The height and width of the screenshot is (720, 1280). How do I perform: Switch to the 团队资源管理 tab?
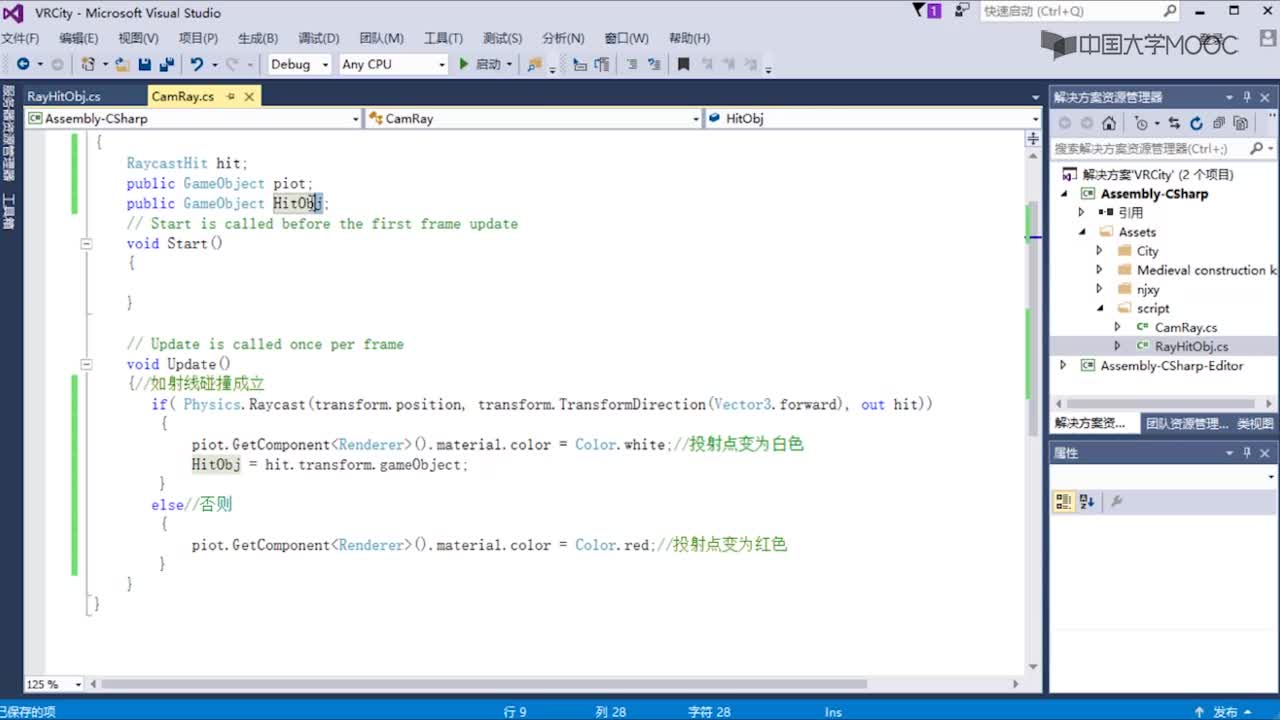click(x=1186, y=423)
